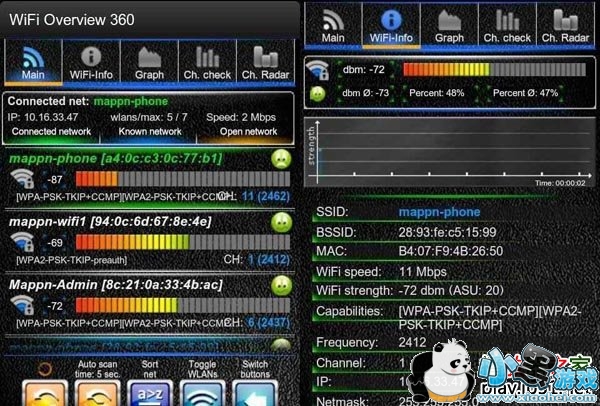600x406 pixels.
Task: Select the Mappn-Admin network entry
Action: [149, 304]
